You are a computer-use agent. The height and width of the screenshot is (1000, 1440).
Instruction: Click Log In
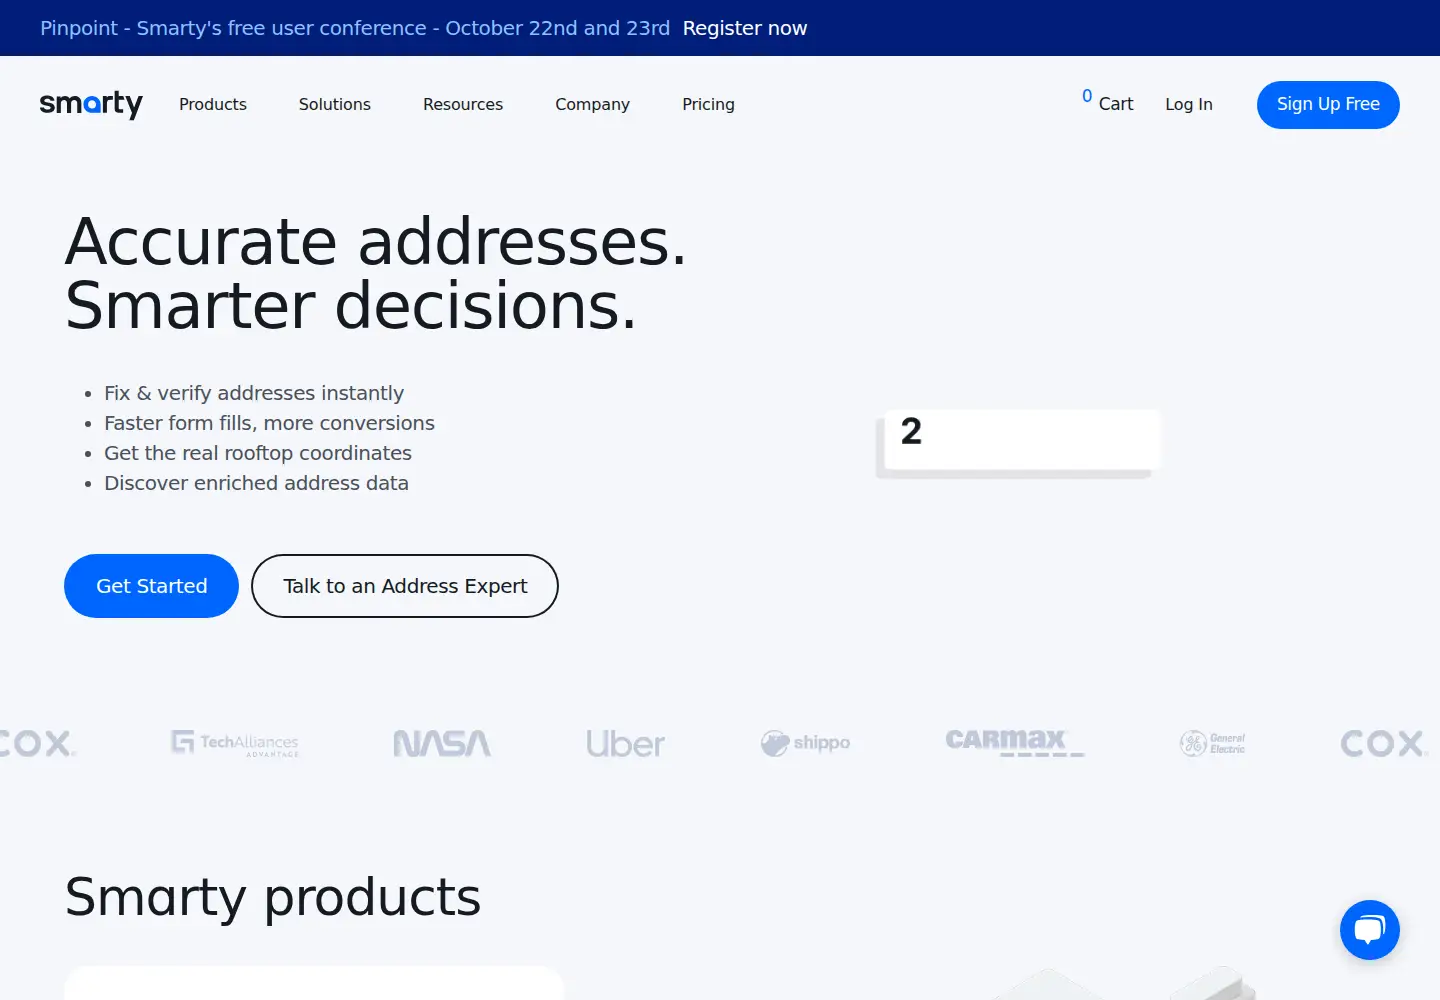pos(1189,104)
